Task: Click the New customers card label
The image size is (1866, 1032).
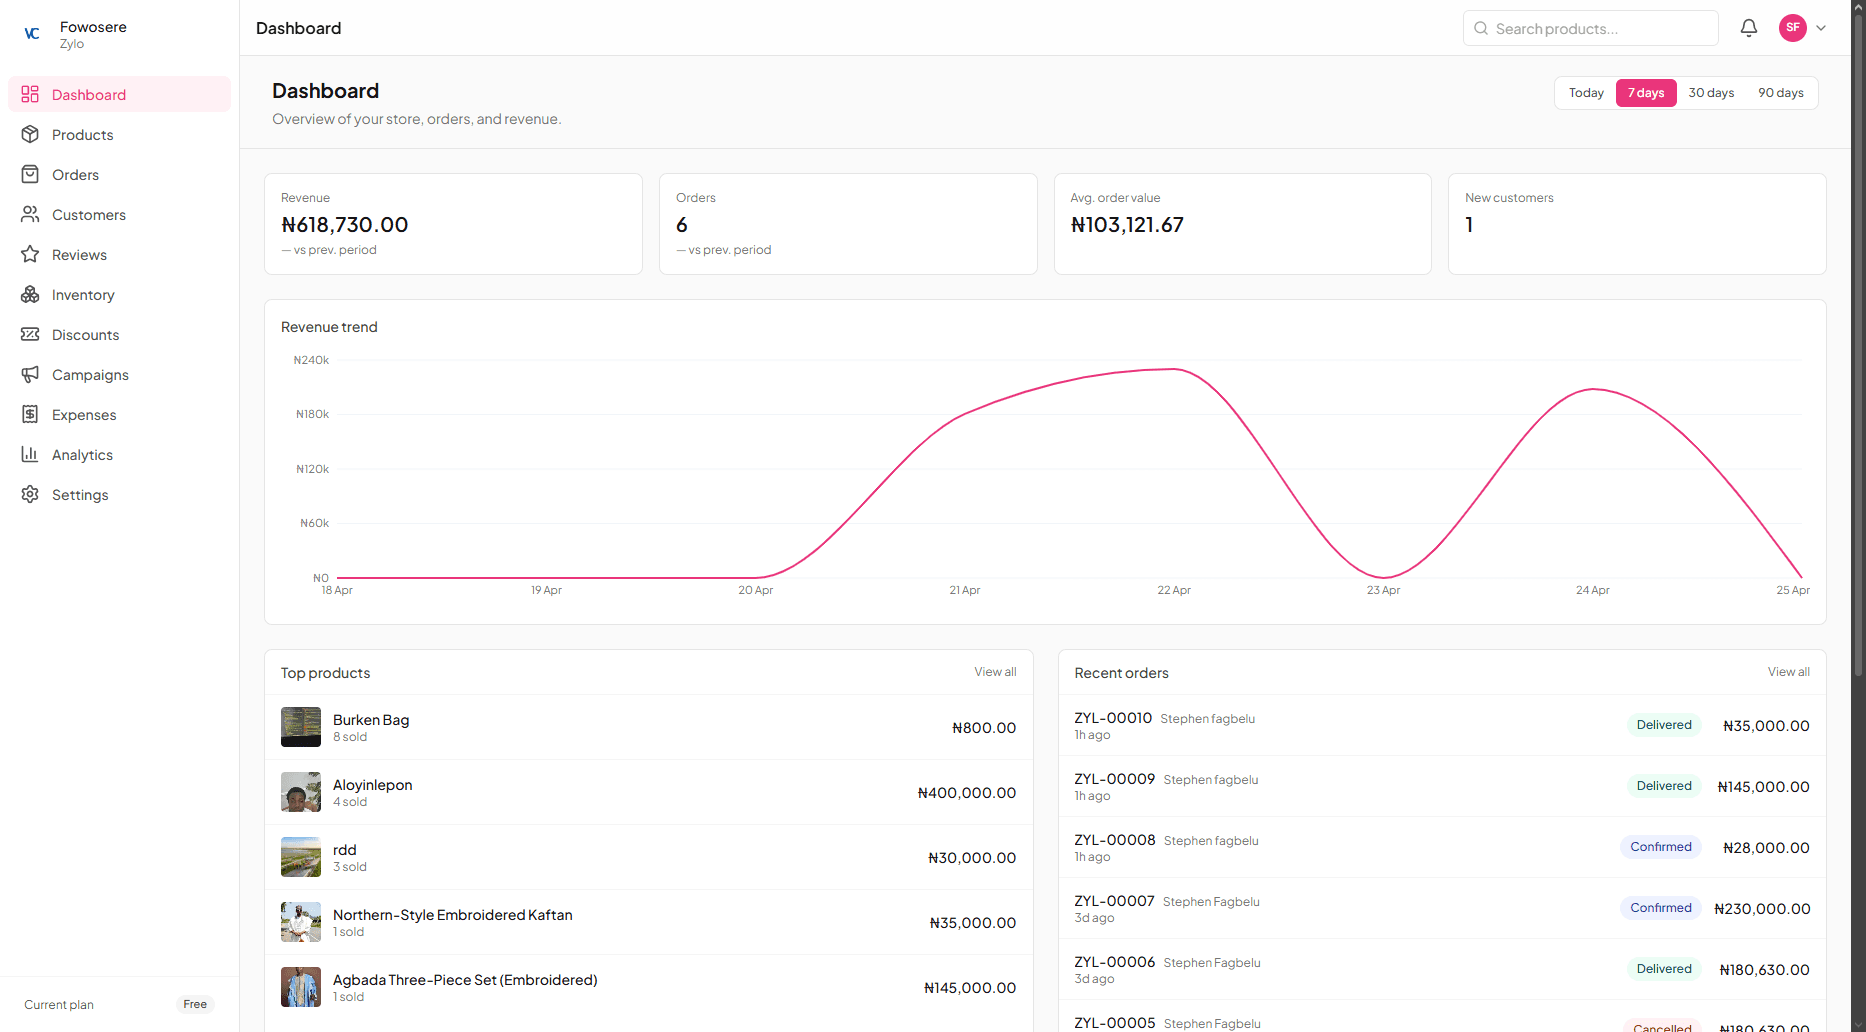Action: [x=1509, y=198]
